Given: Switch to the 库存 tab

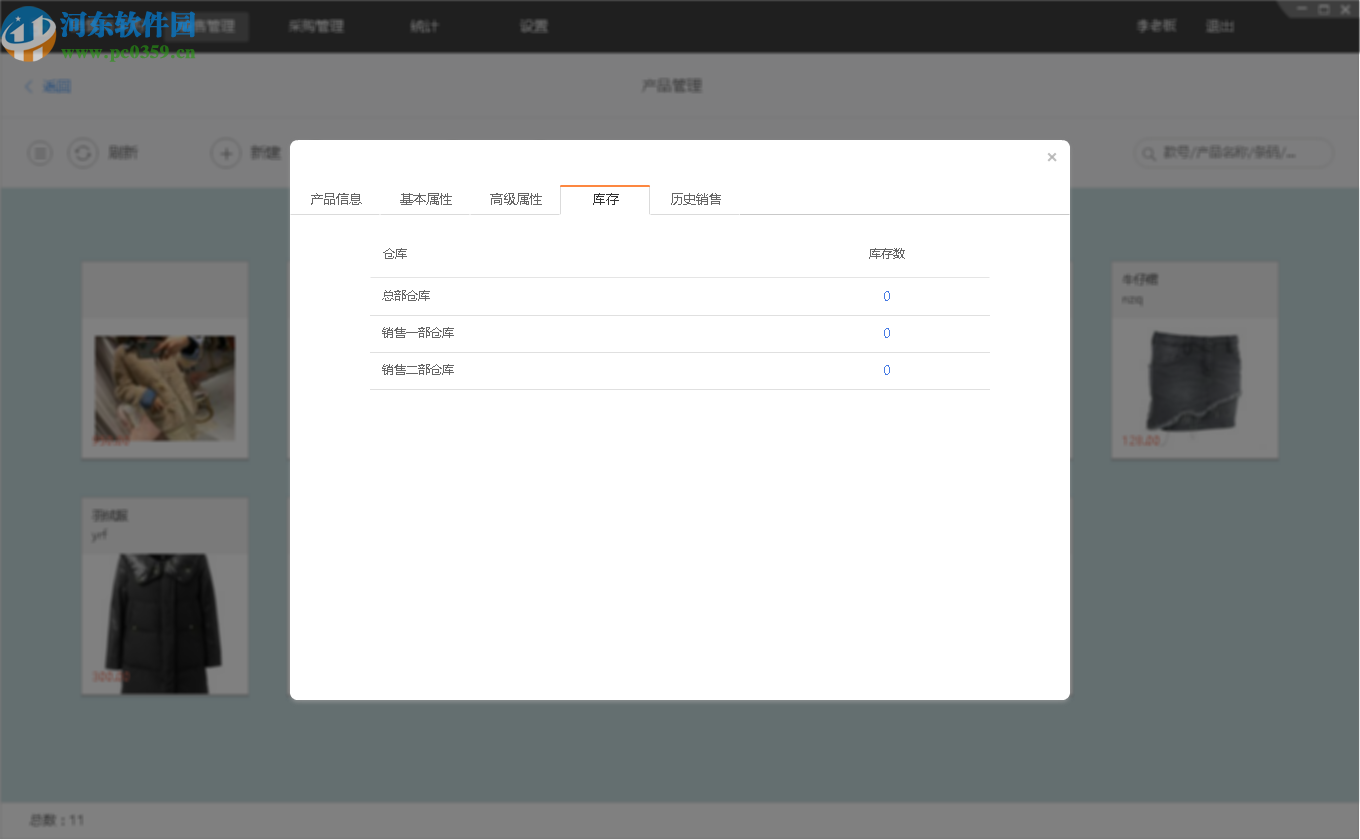Looking at the screenshot, I should click(x=604, y=199).
